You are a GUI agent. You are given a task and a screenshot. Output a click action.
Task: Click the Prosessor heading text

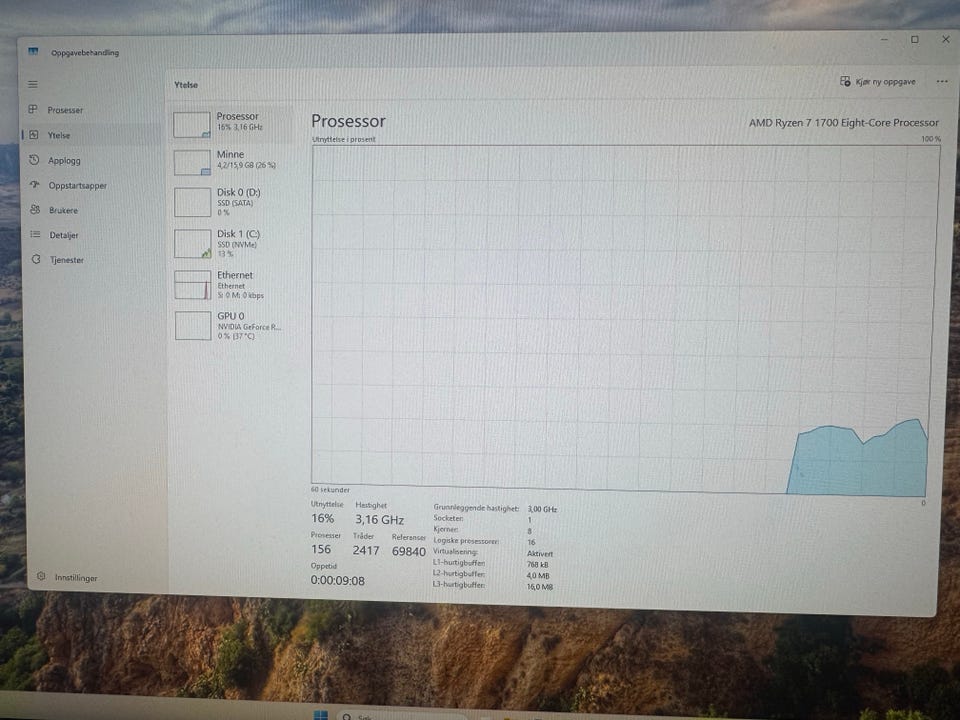click(x=348, y=121)
